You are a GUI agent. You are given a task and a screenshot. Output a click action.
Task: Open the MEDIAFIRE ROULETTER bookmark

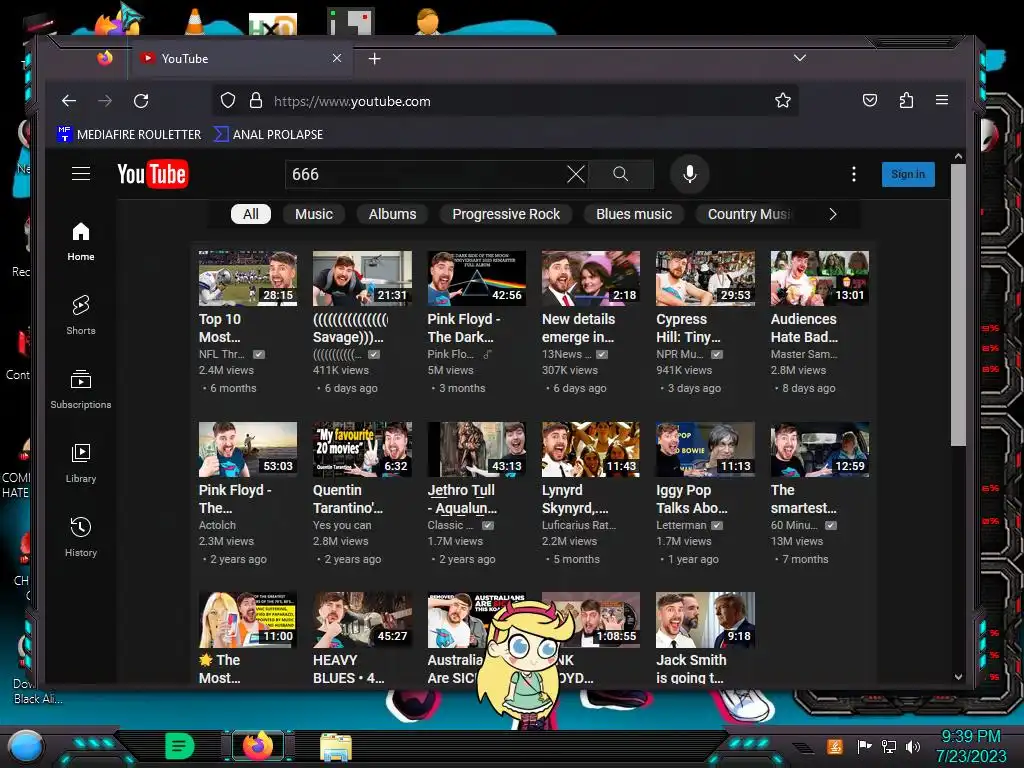coord(129,135)
